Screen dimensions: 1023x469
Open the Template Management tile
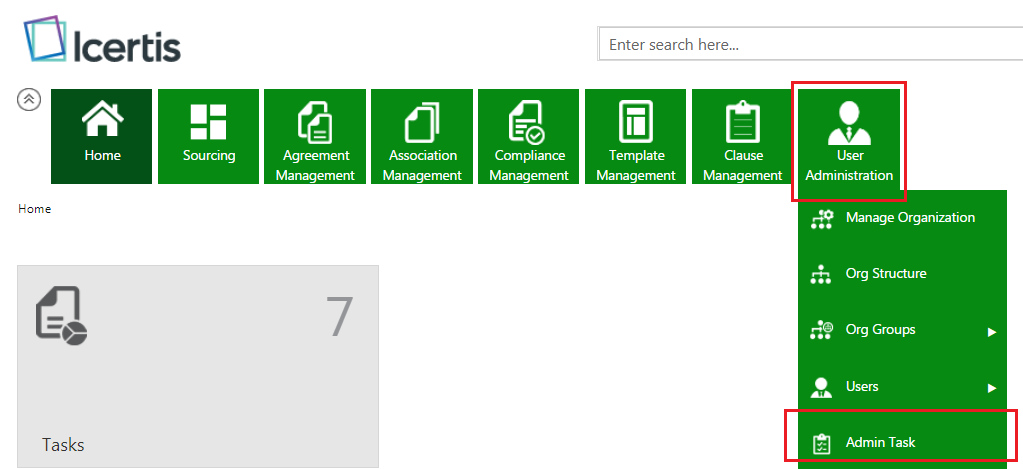tap(636, 136)
